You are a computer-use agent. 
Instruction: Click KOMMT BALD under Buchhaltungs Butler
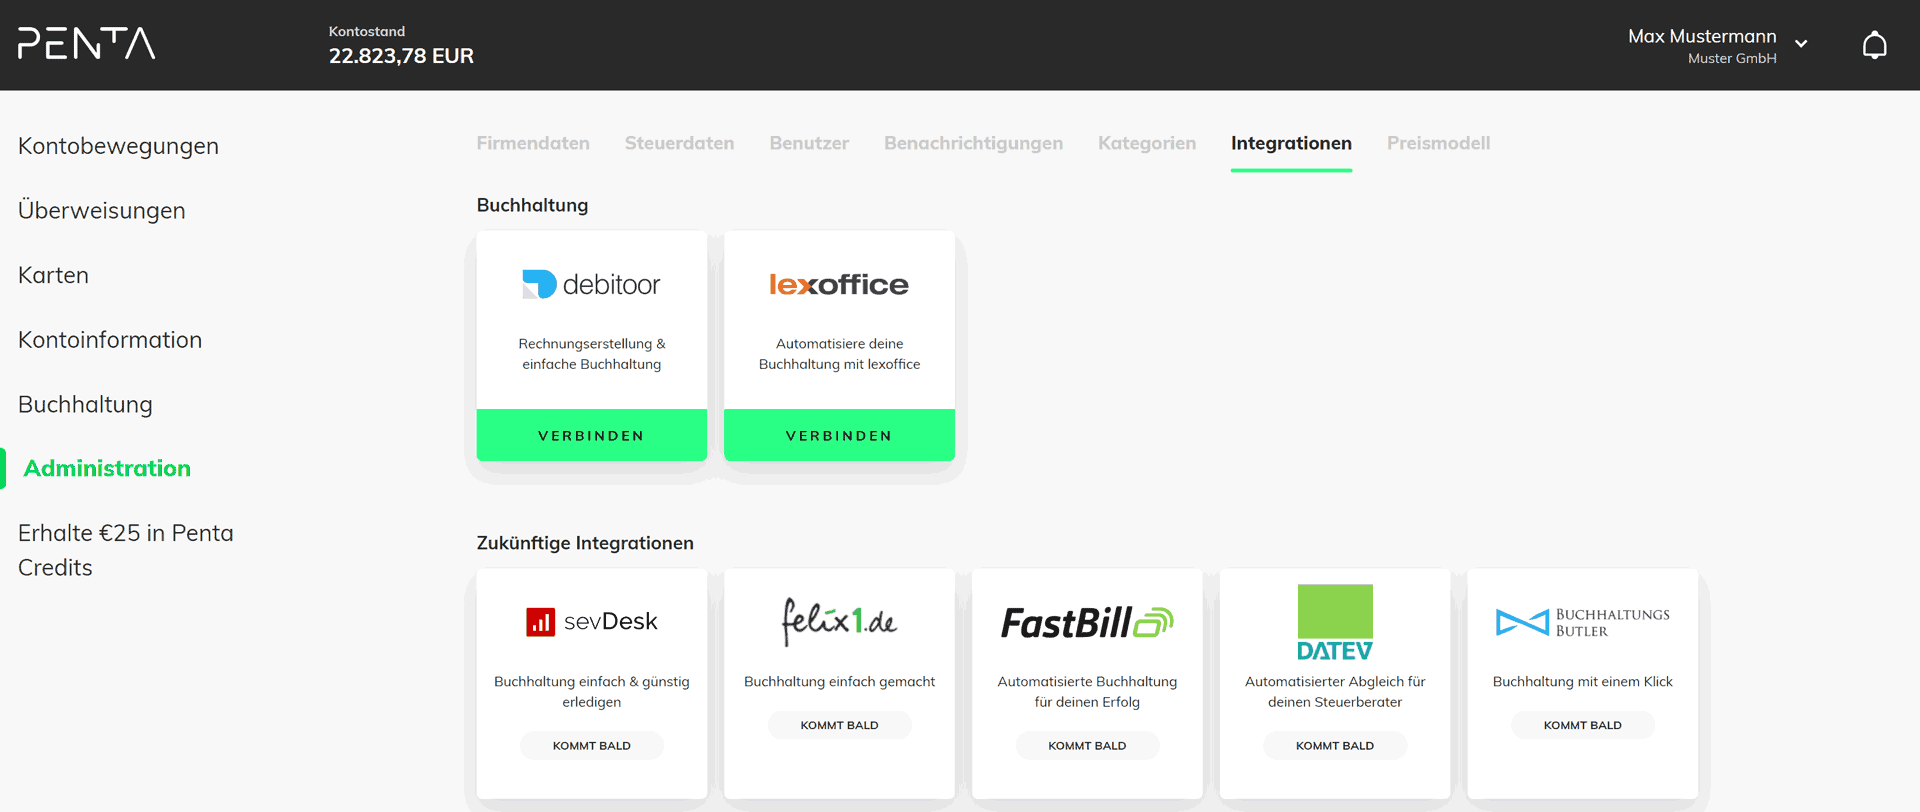[x=1583, y=725]
